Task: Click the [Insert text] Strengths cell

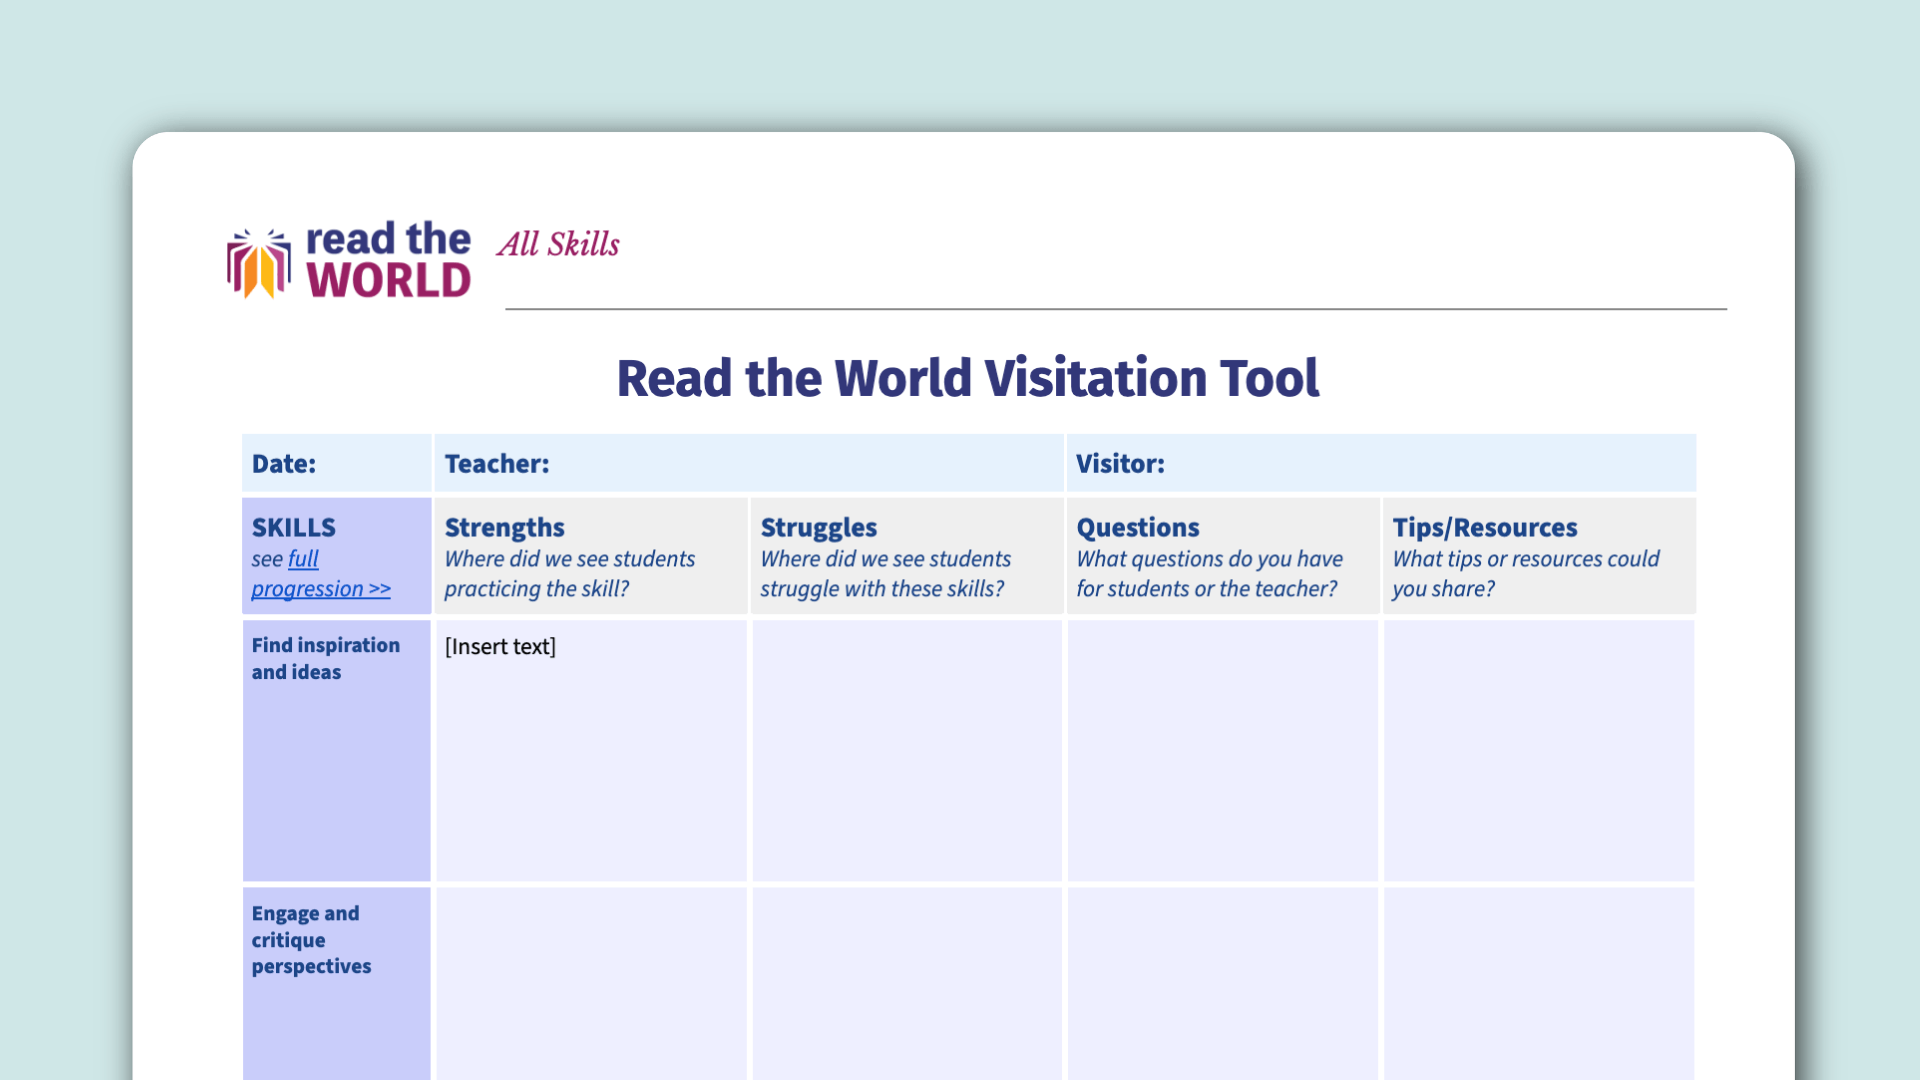Action: [x=500, y=647]
